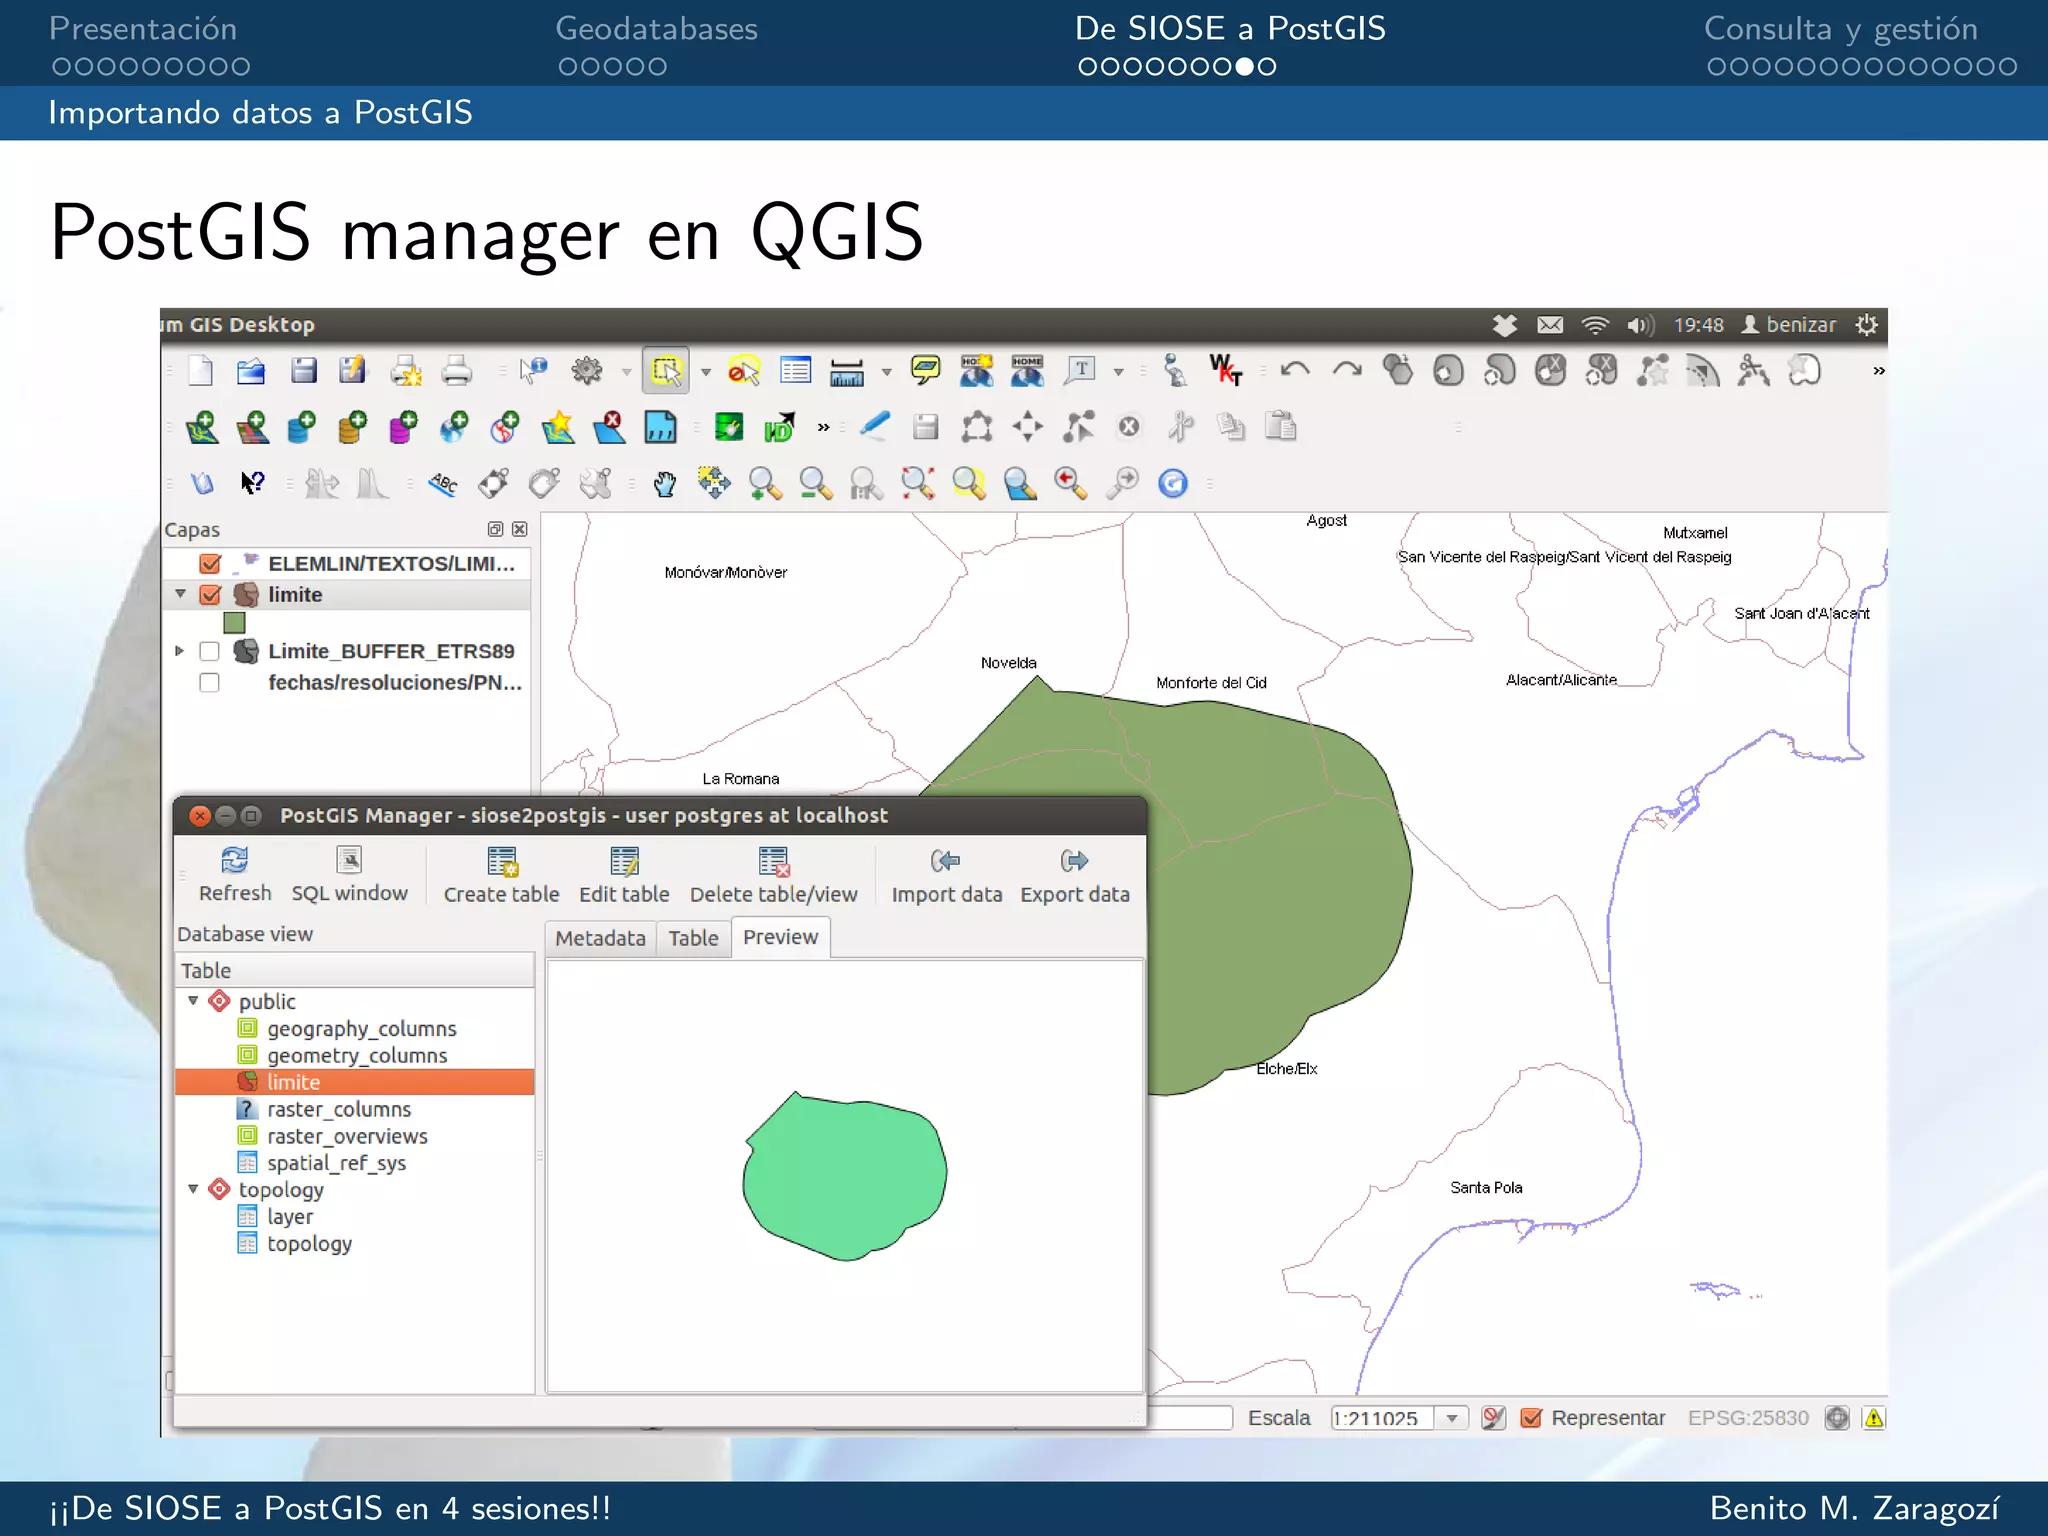Click the Edit table icon
Viewport: 2048px width, 1536px height.
[624, 861]
